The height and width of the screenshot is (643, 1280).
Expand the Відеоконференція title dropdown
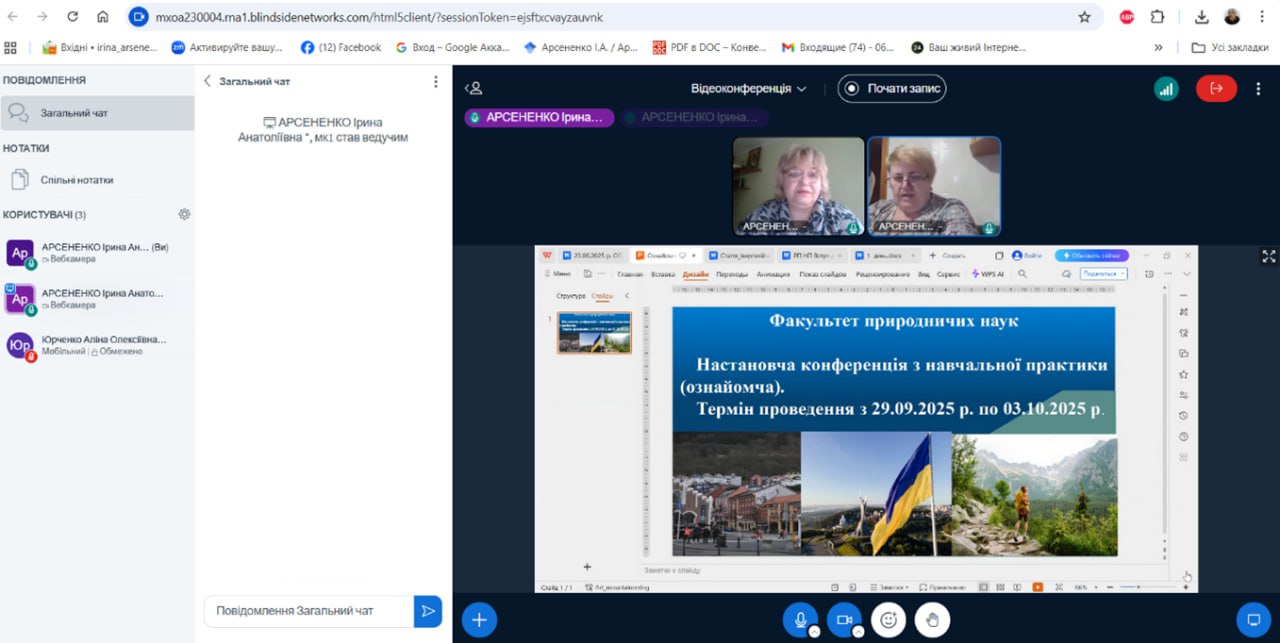748,88
